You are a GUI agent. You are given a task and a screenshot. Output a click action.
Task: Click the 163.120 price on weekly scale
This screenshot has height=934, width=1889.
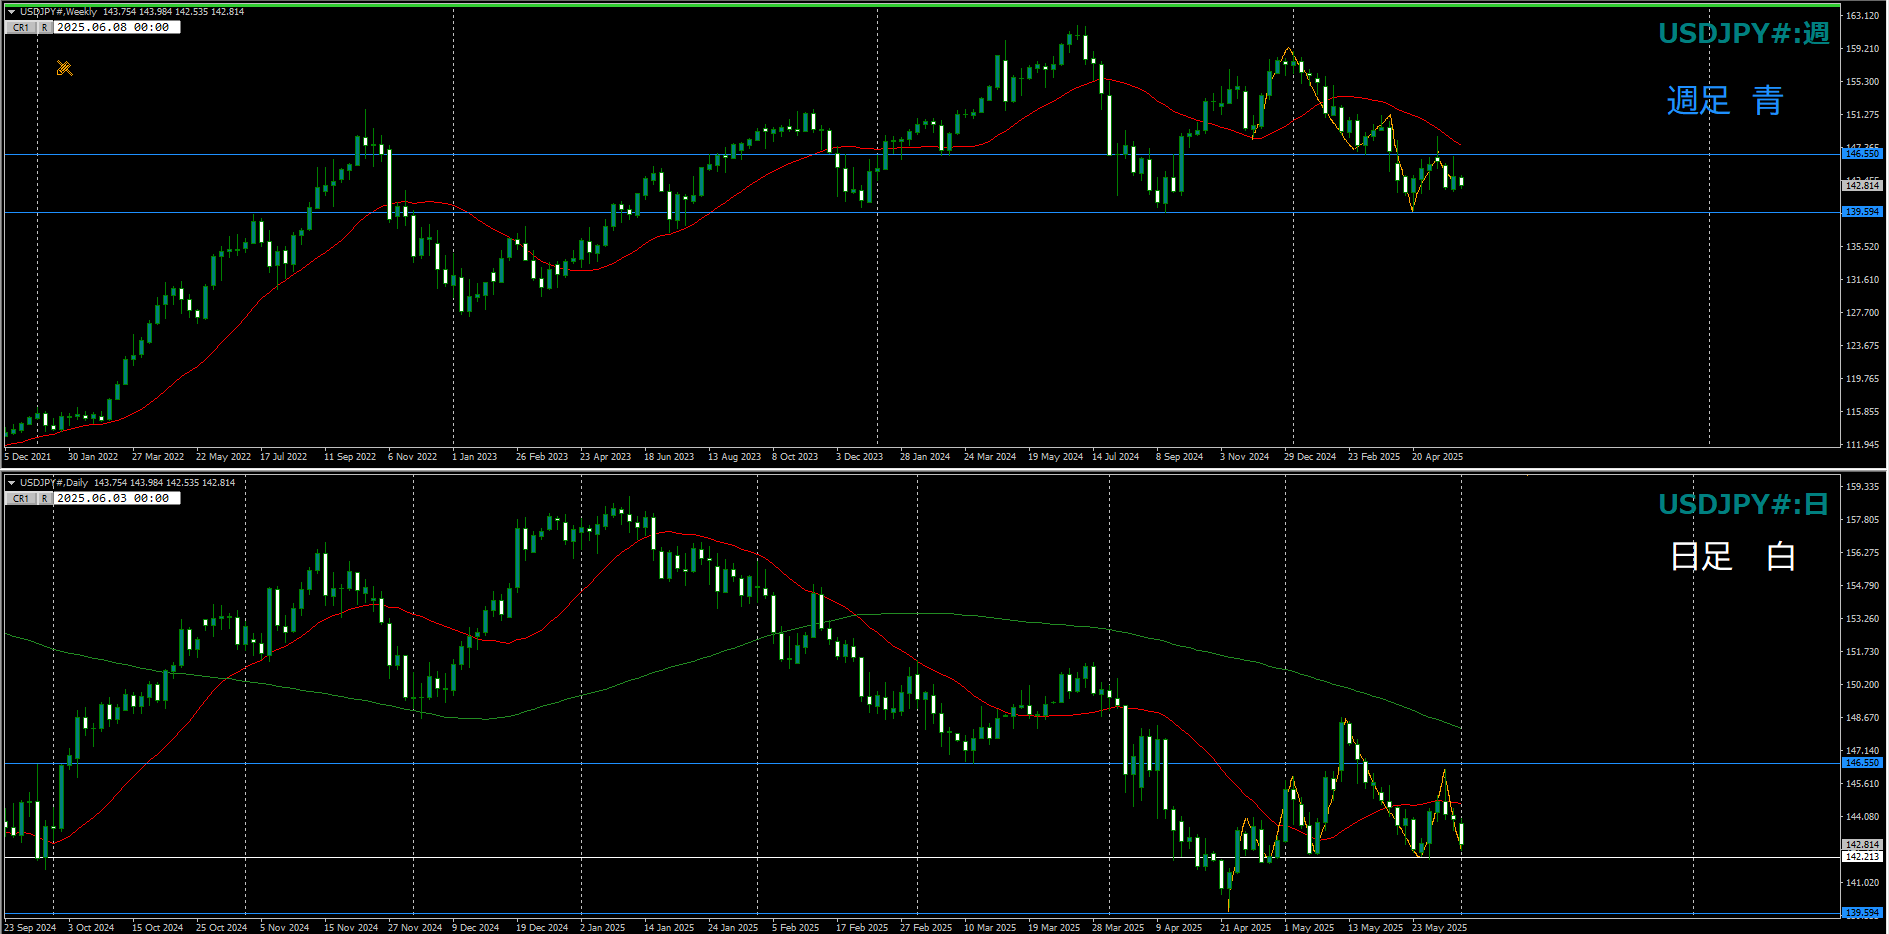1862,16
